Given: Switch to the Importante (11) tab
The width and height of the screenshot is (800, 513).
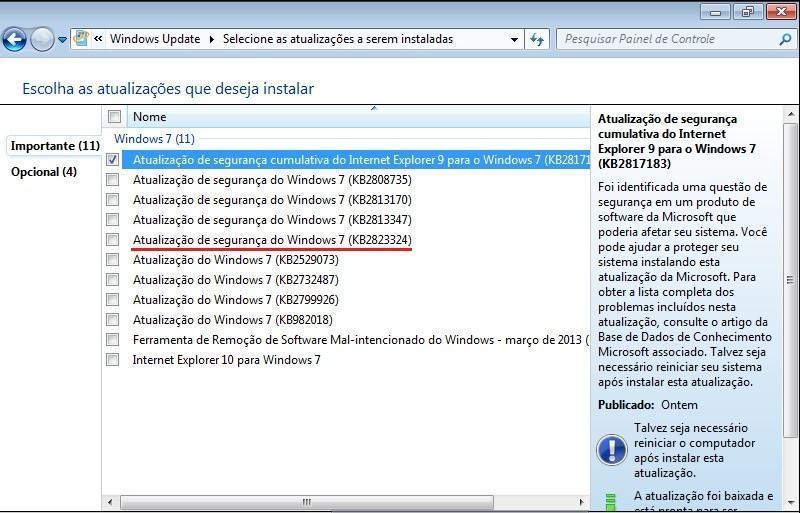Looking at the screenshot, I should tap(55, 146).
